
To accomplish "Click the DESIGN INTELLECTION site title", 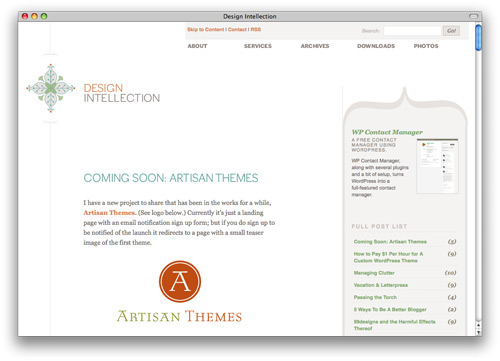I will coord(122,93).
